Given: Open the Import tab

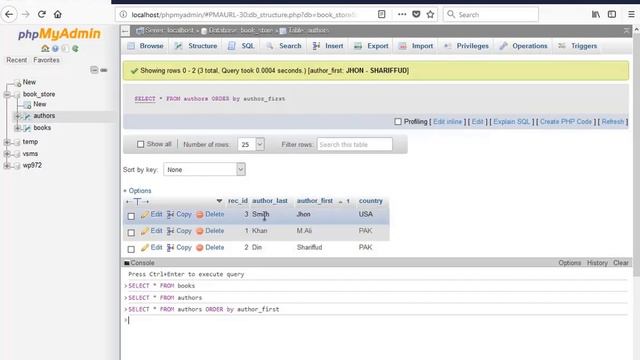Looking at the screenshot, I should point(416,46).
